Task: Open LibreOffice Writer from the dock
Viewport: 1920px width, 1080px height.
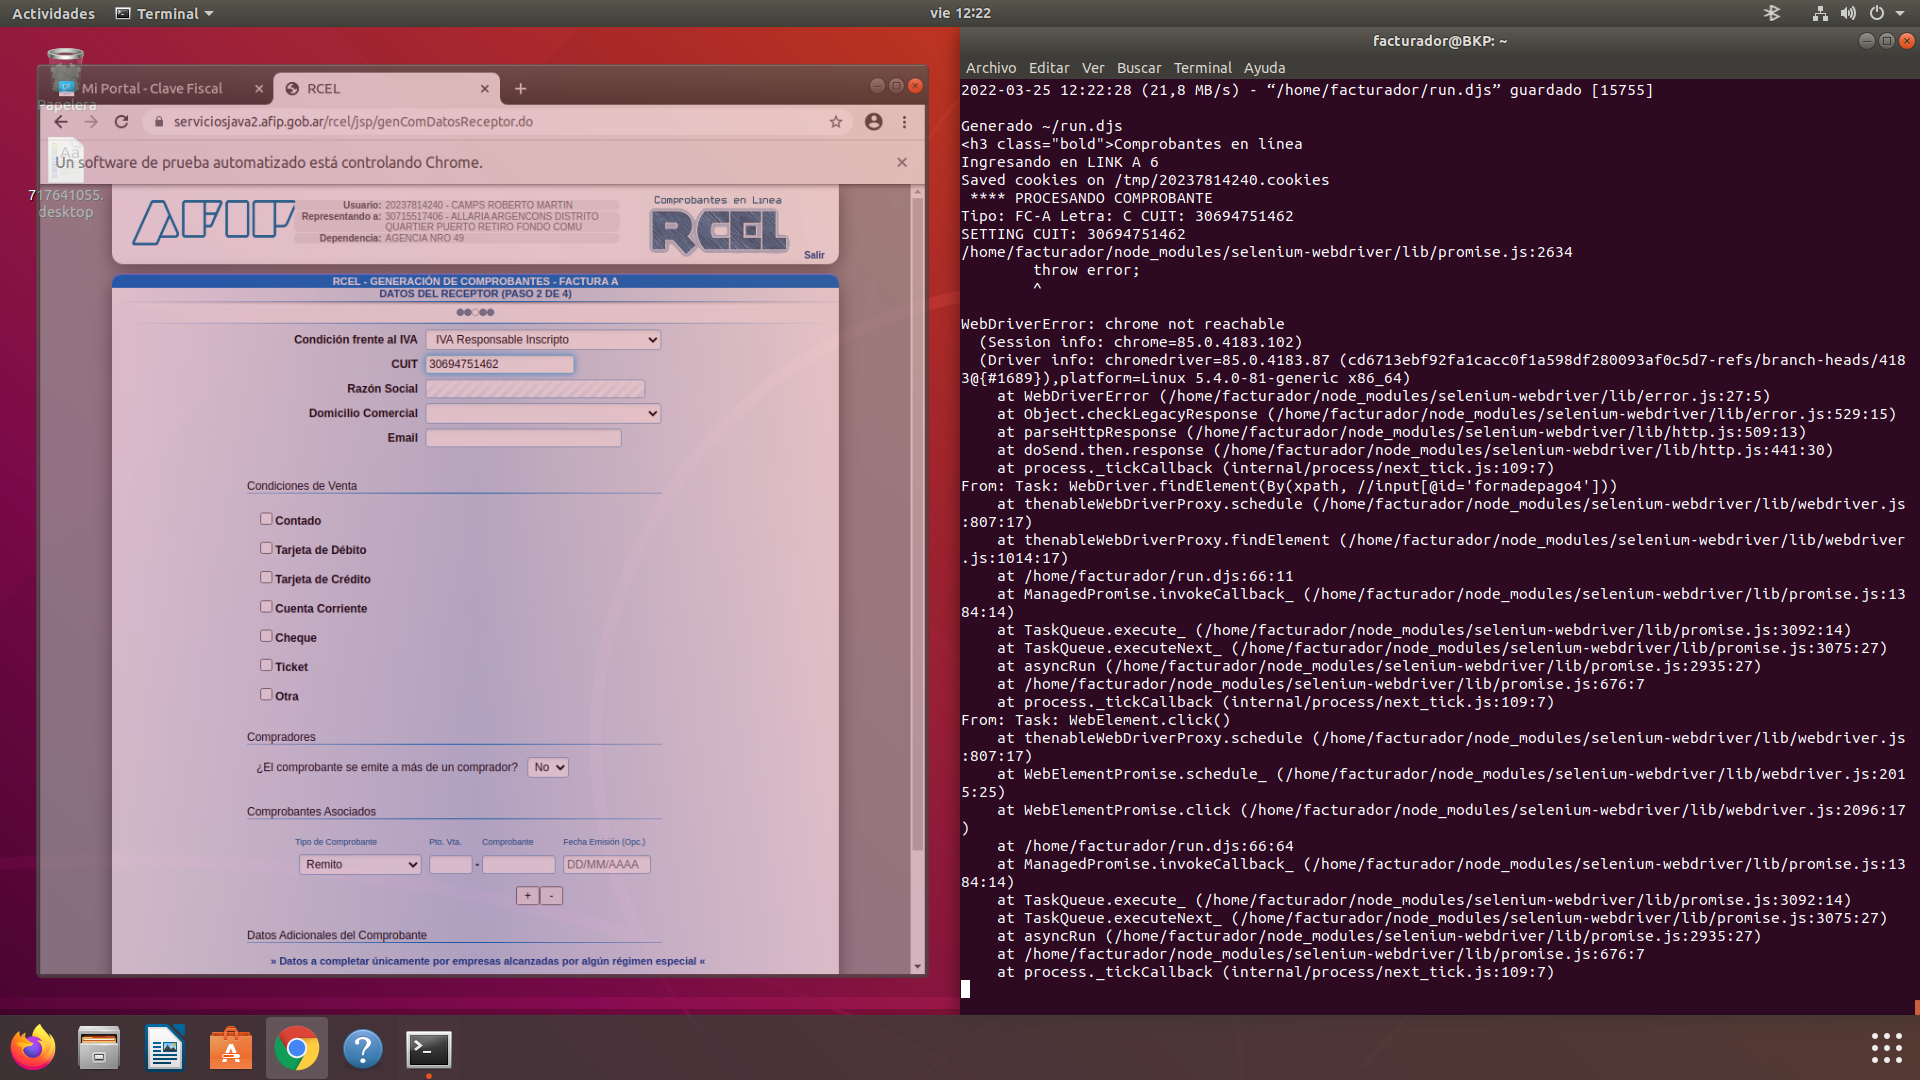Action: 165,1048
